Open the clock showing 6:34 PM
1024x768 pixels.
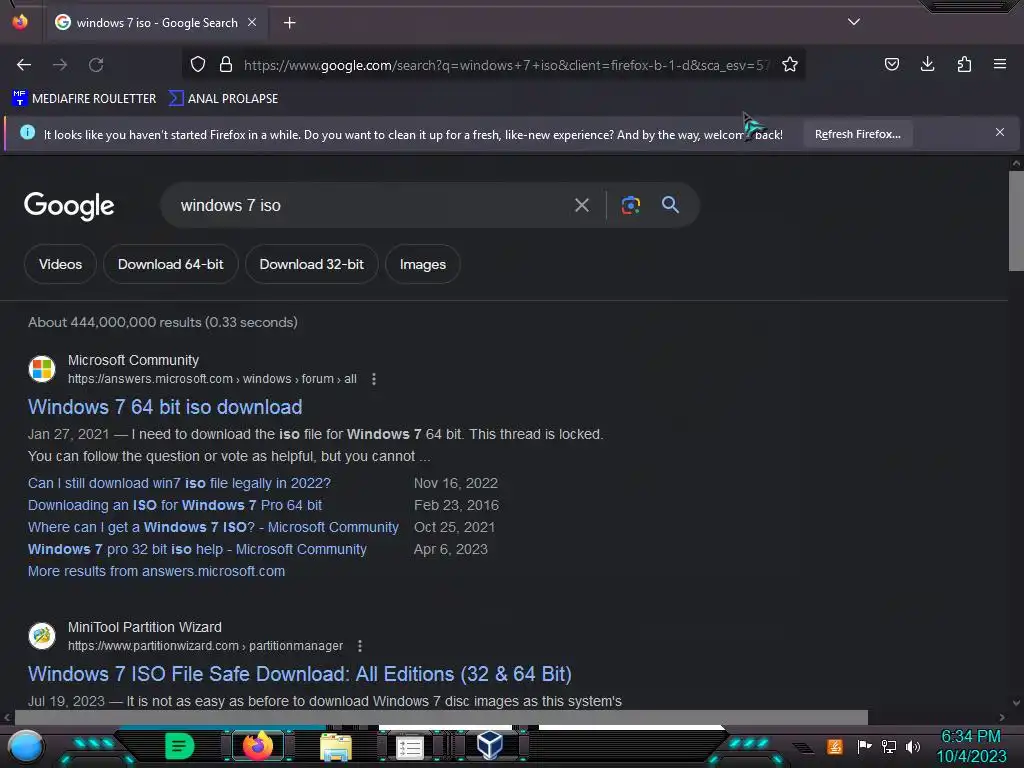pos(971,746)
